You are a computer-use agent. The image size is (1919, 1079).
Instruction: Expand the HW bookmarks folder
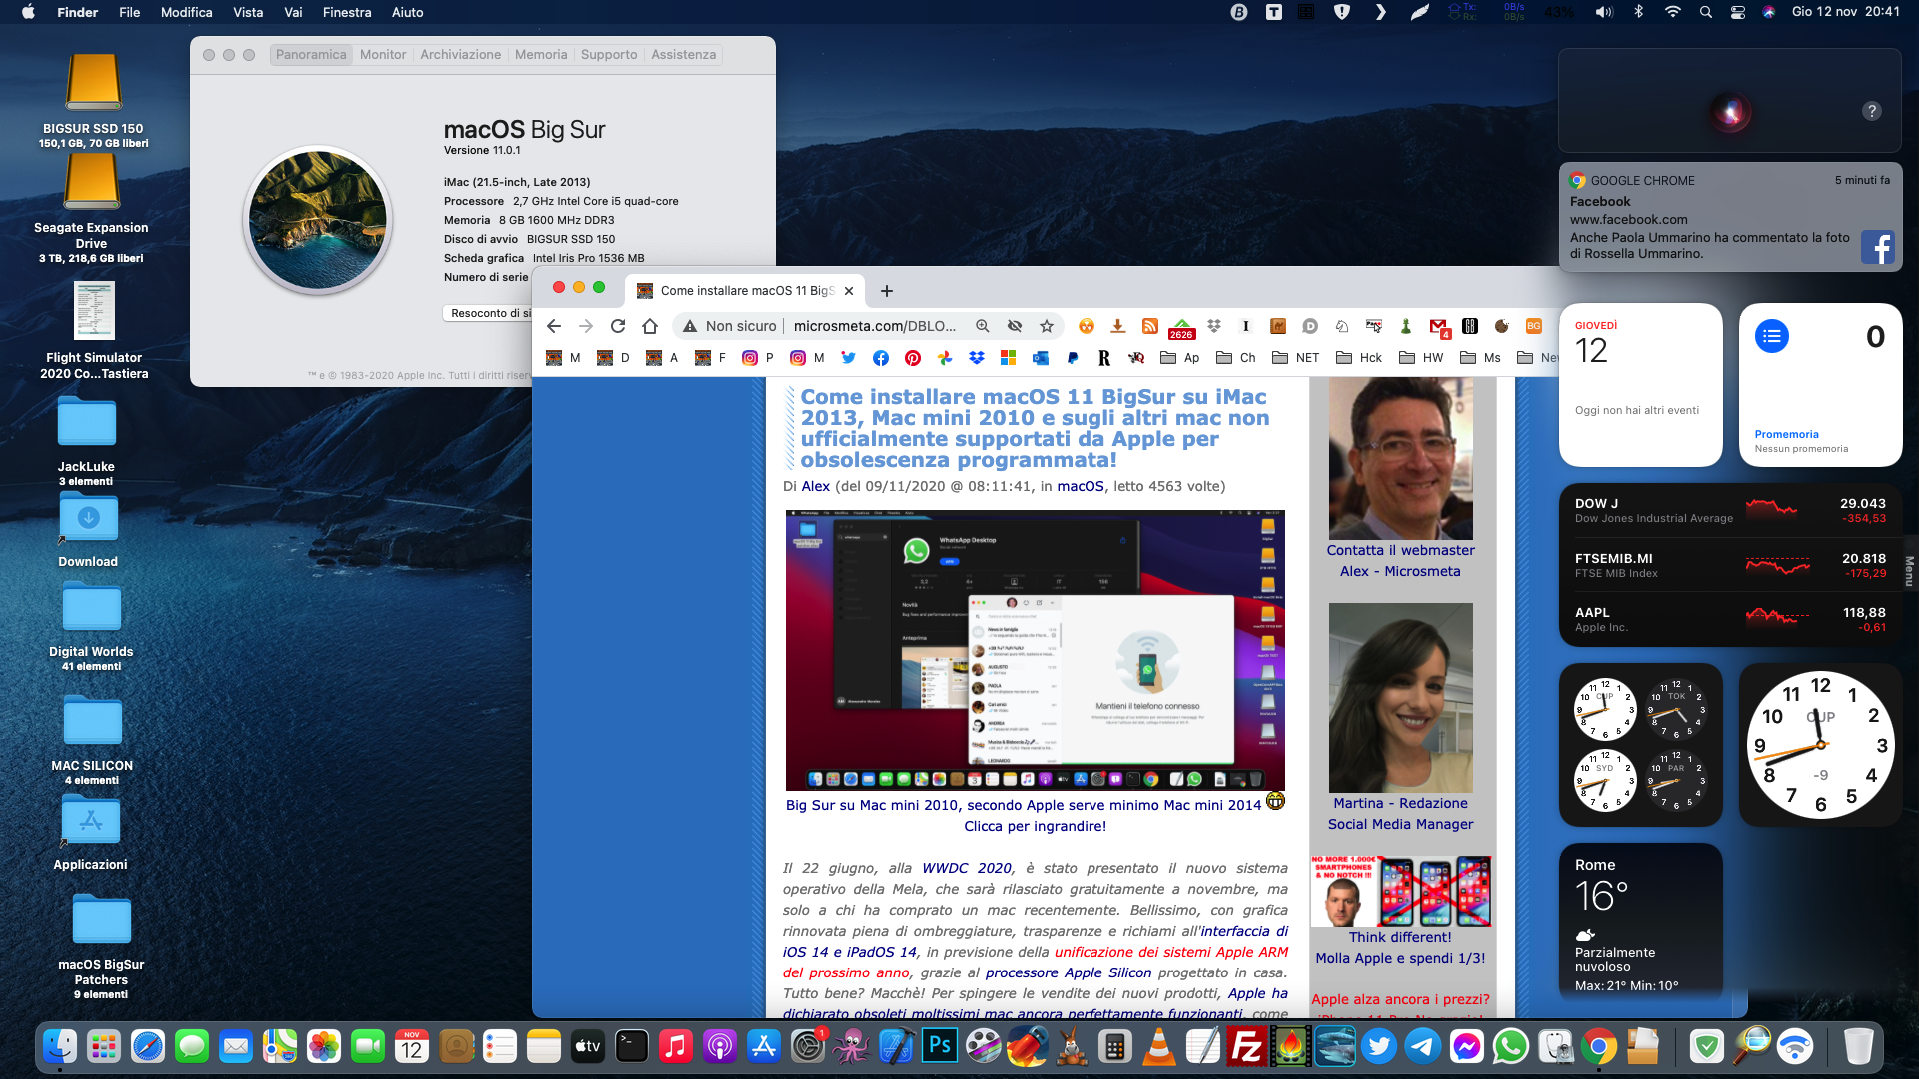pos(1421,358)
